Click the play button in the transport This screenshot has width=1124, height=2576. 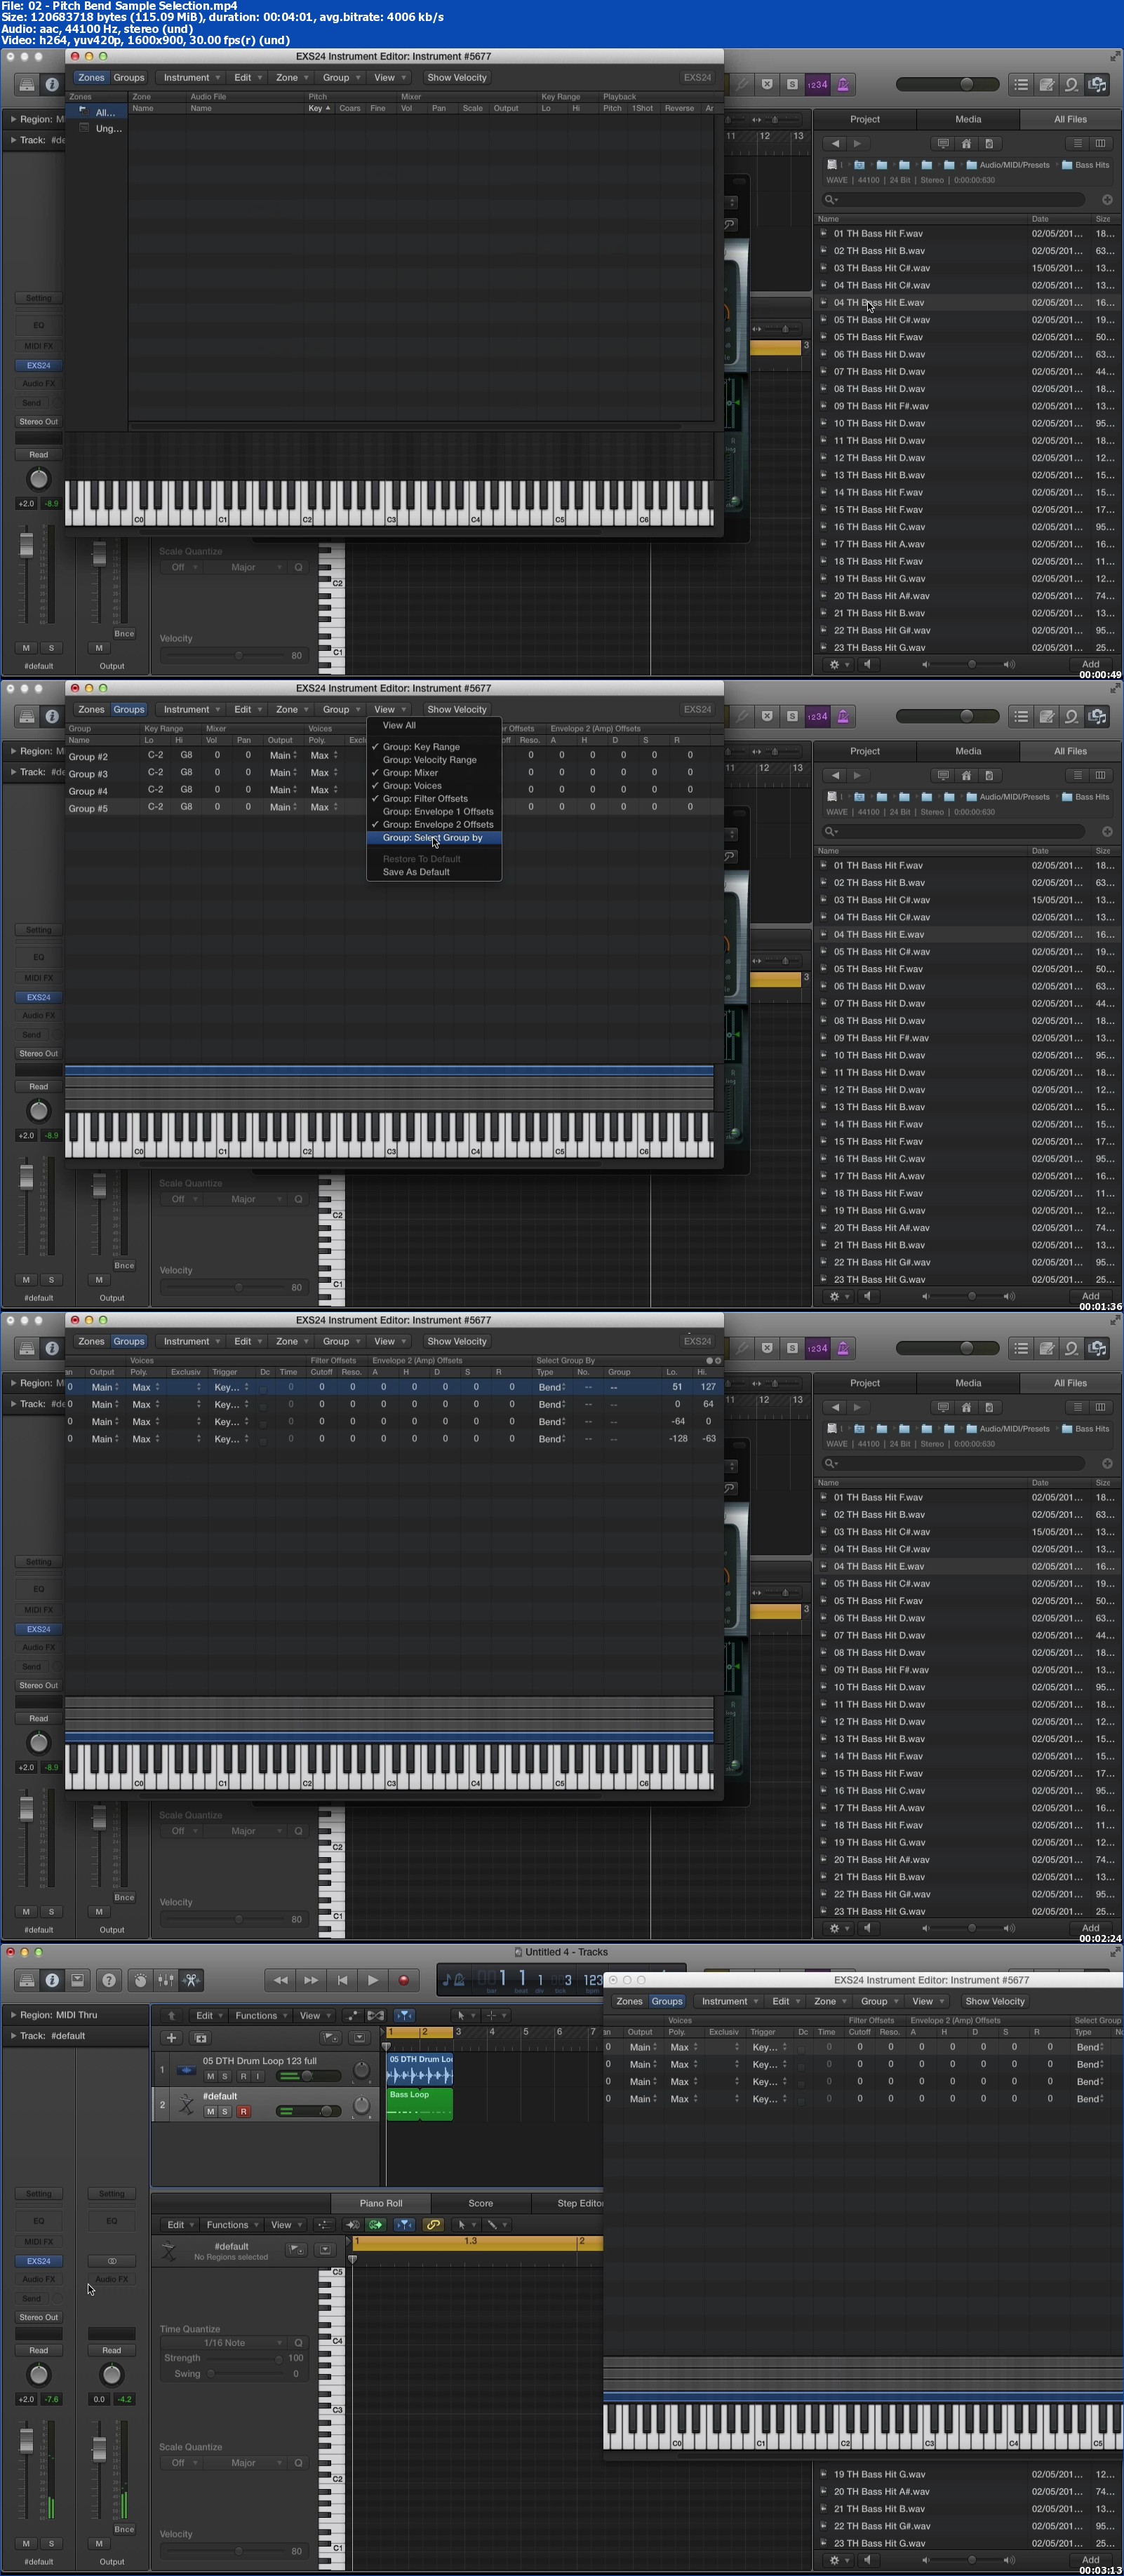373,1980
